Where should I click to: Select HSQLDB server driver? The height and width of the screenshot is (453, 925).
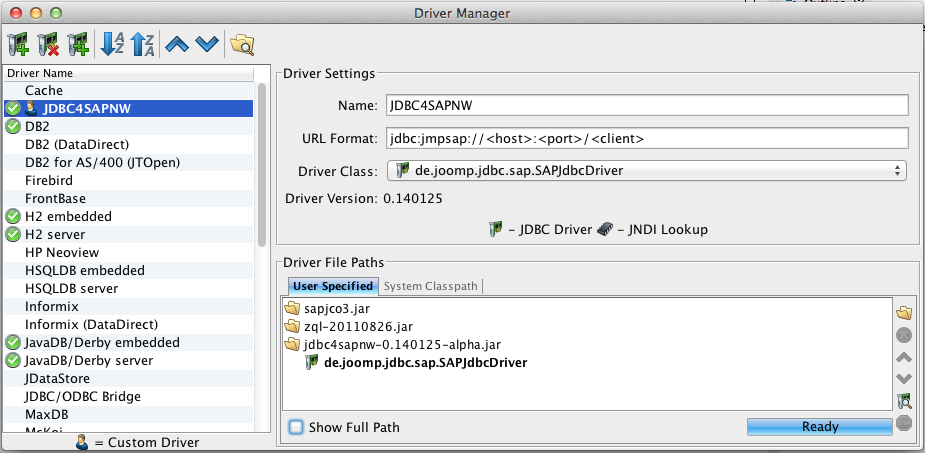(x=129, y=288)
